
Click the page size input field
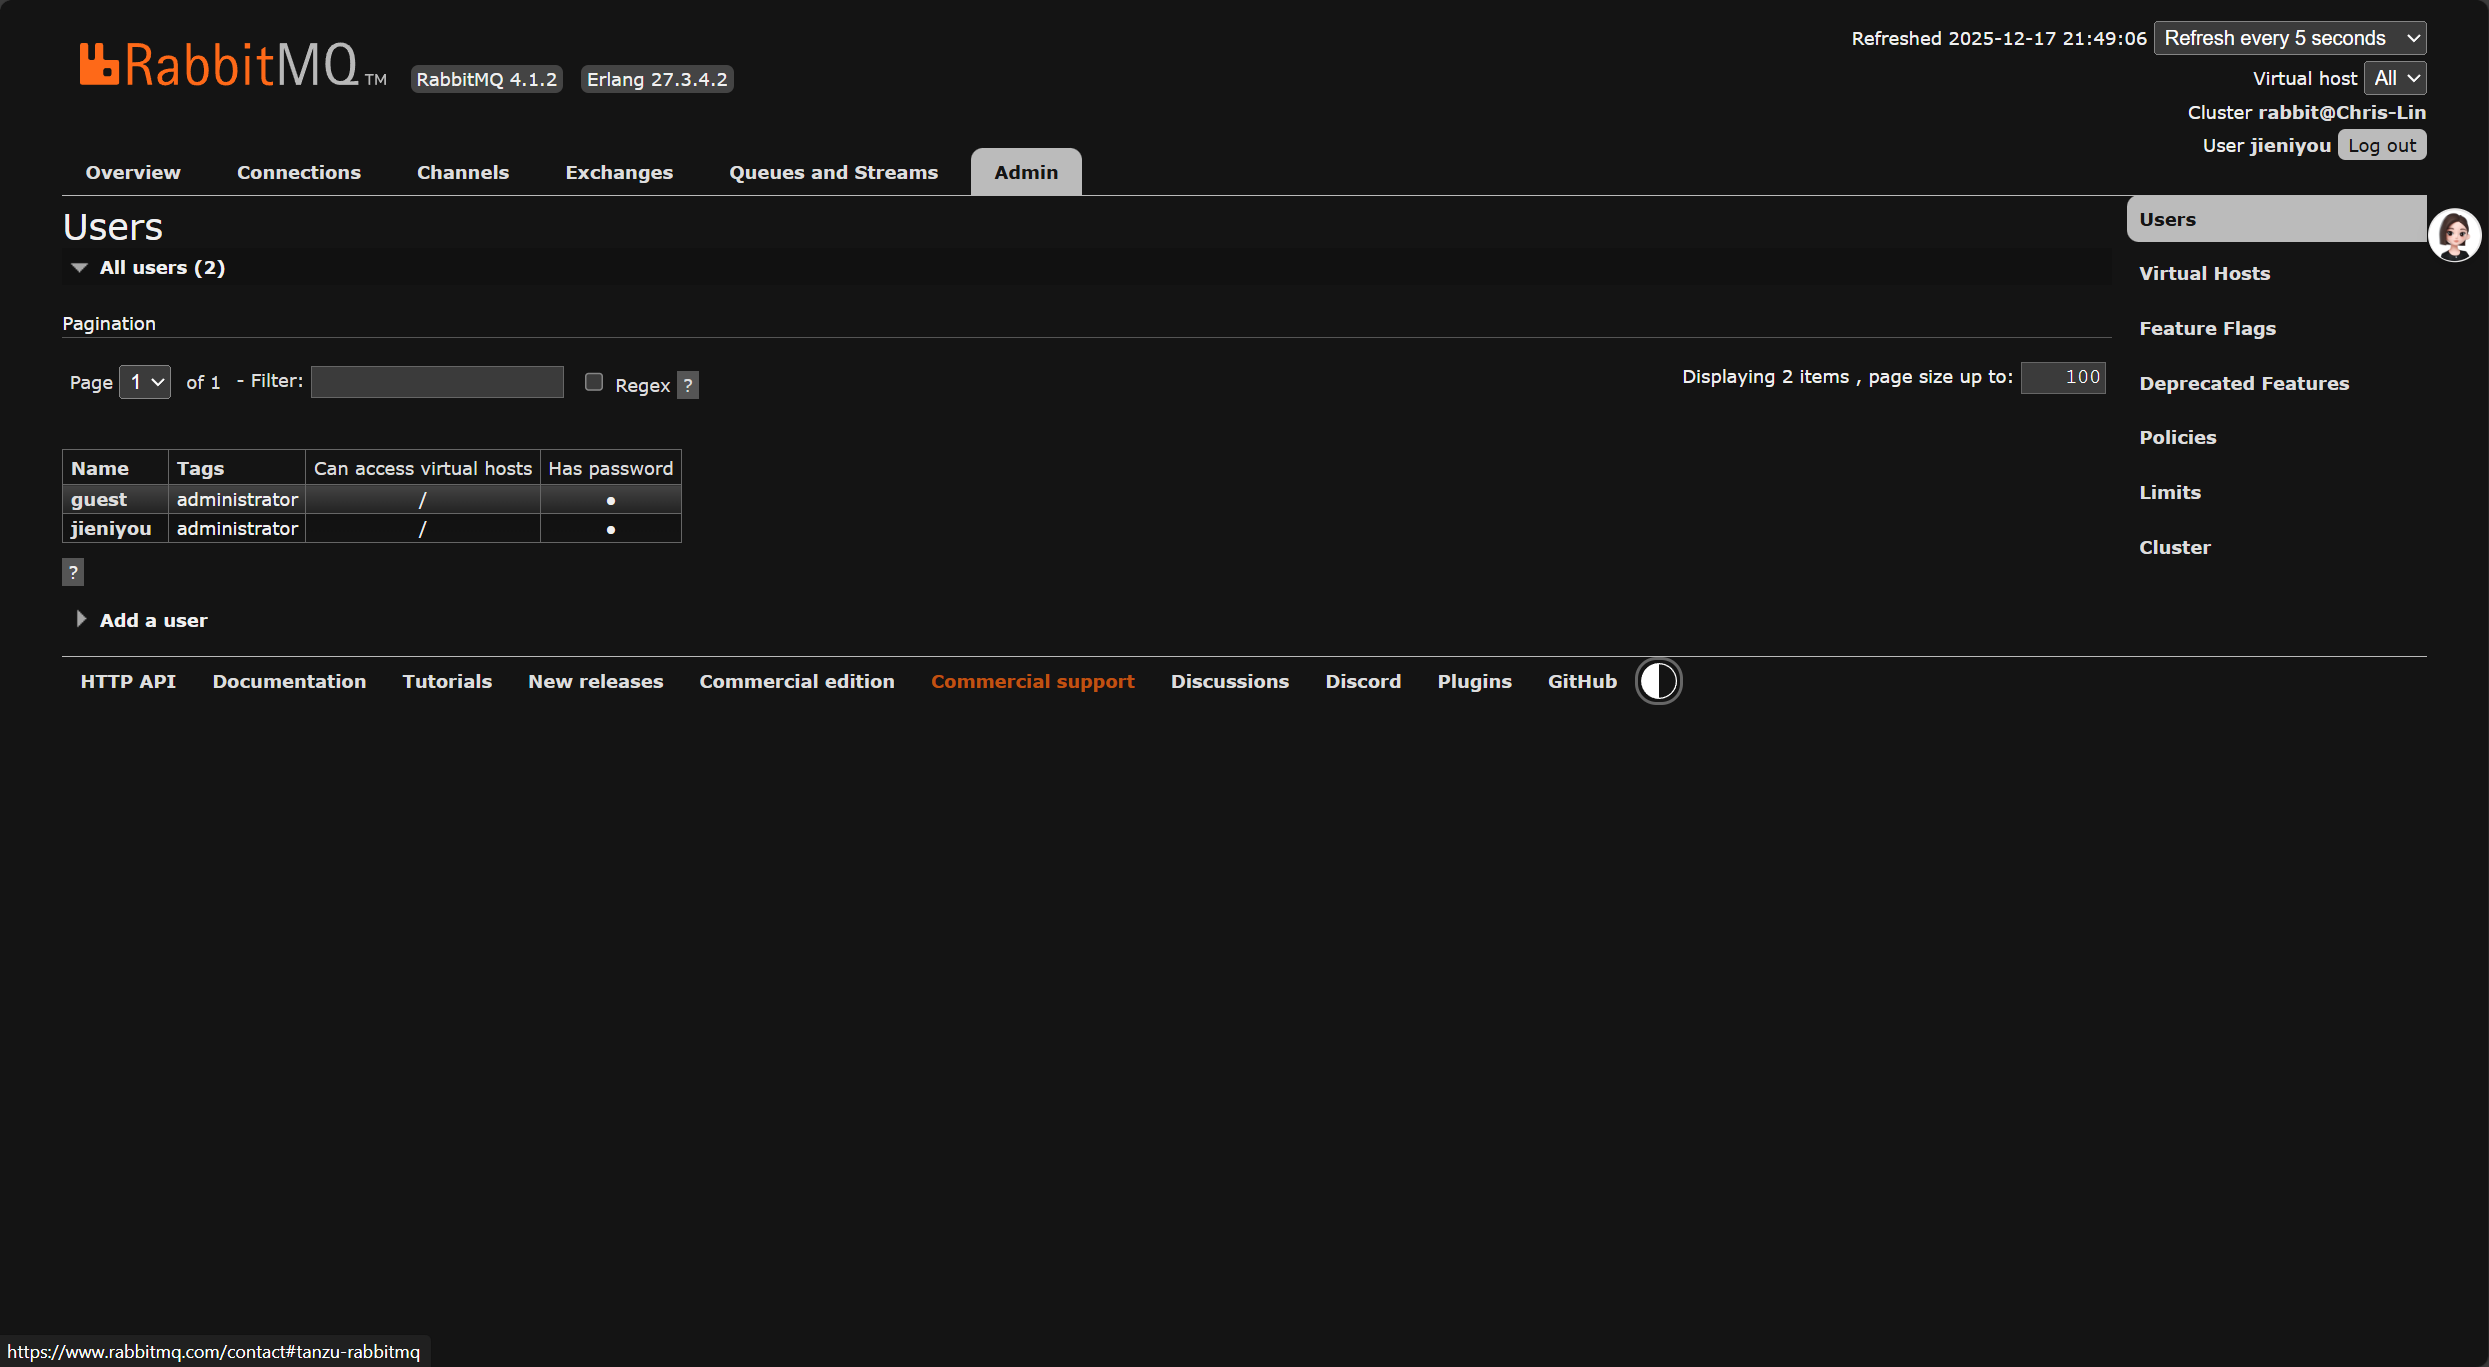pyautogui.click(x=2062, y=377)
